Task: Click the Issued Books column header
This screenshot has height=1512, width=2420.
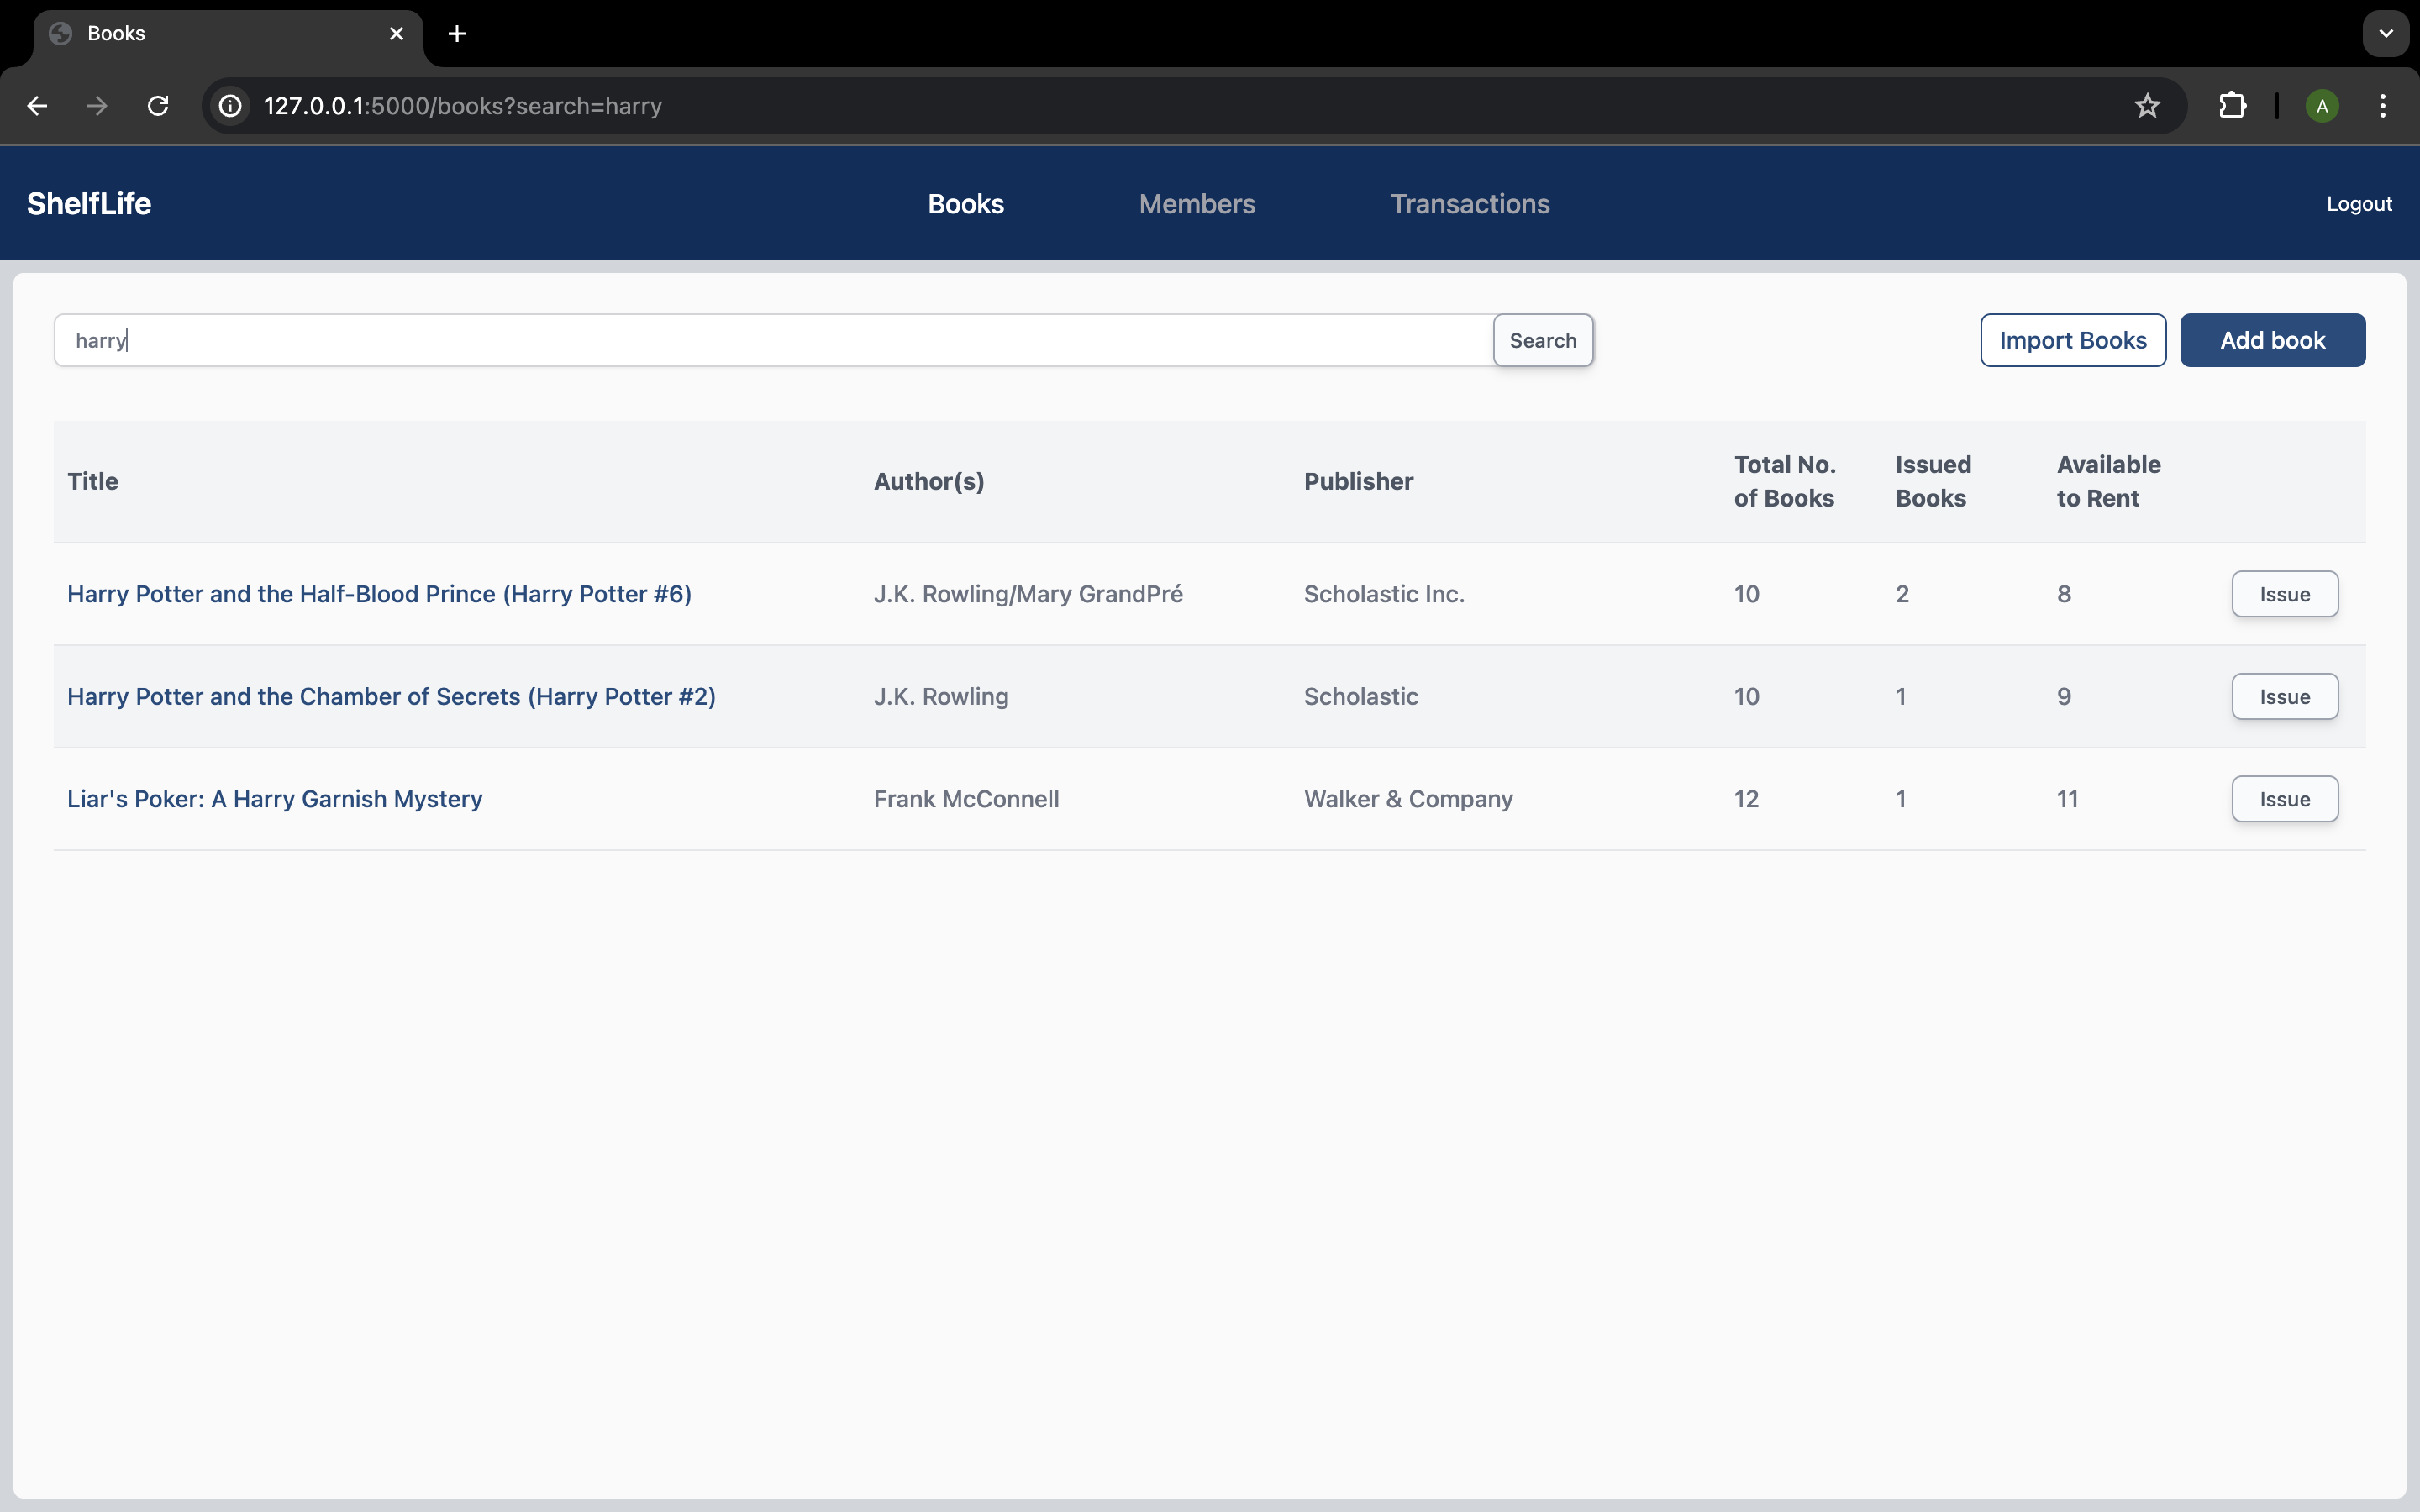Action: [1933, 481]
